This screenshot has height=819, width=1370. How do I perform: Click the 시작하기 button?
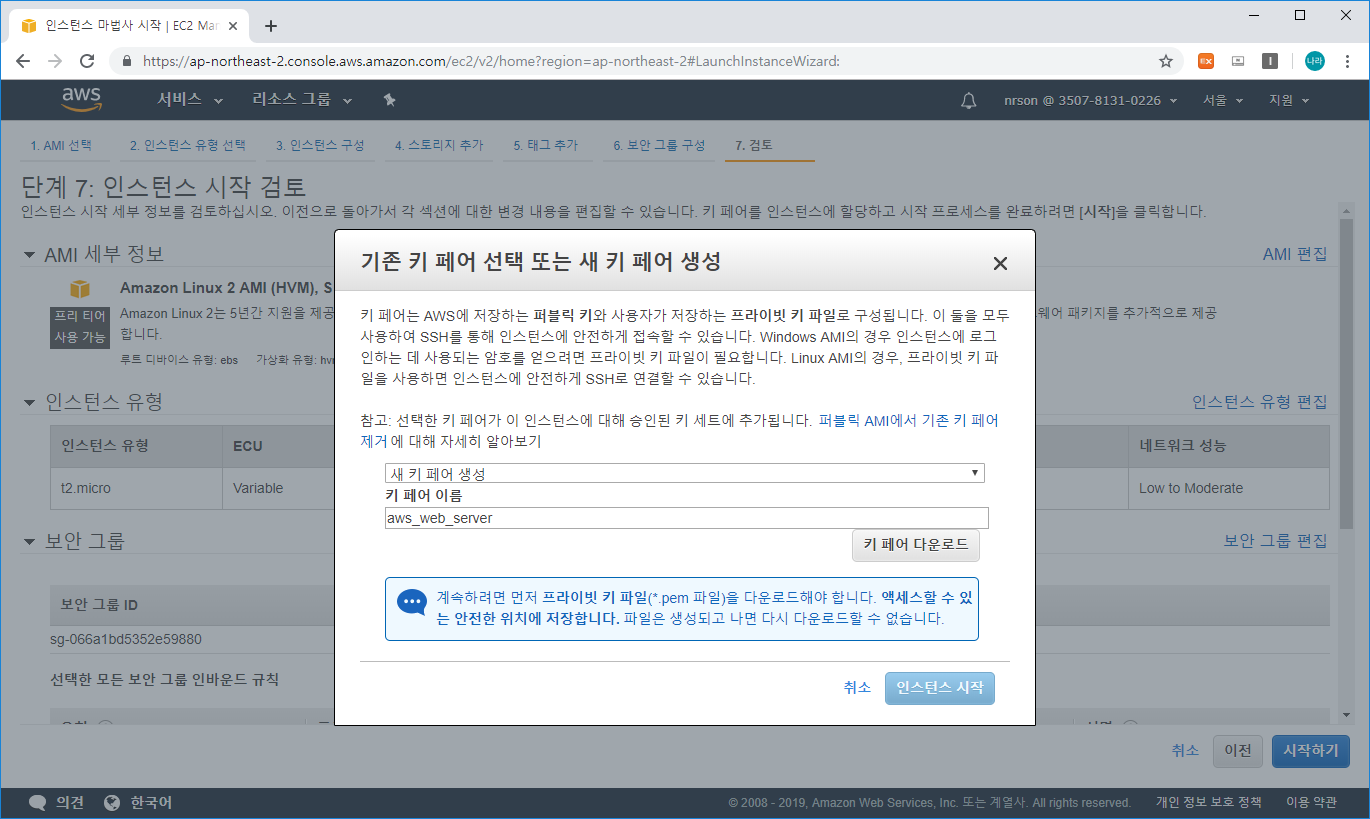[x=1311, y=751]
